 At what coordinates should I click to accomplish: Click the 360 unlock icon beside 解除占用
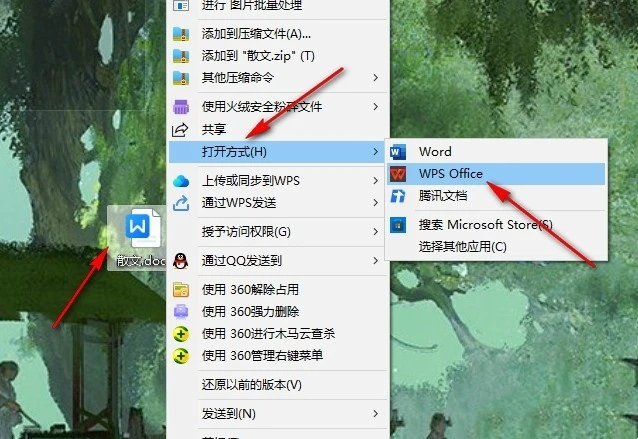click(181, 290)
